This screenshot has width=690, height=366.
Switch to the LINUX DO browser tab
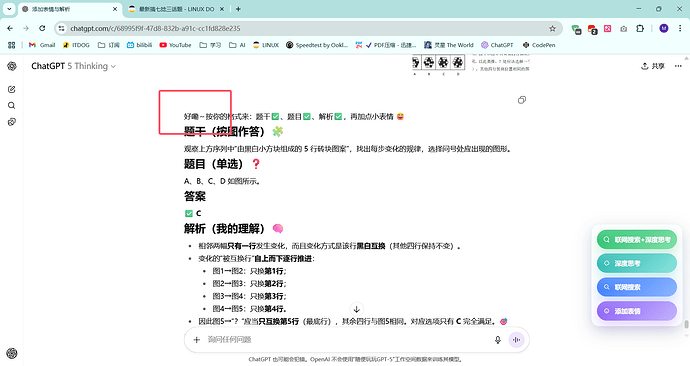pos(177,9)
